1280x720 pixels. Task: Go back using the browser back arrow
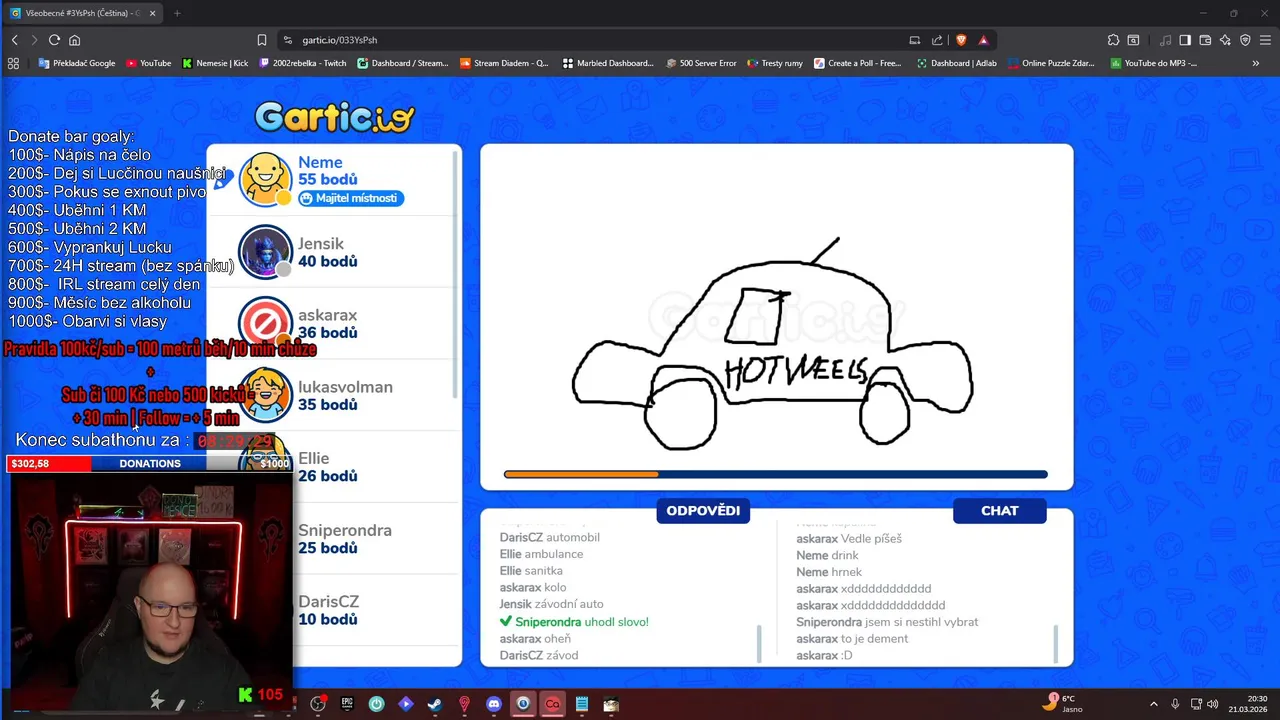pyautogui.click(x=14, y=40)
